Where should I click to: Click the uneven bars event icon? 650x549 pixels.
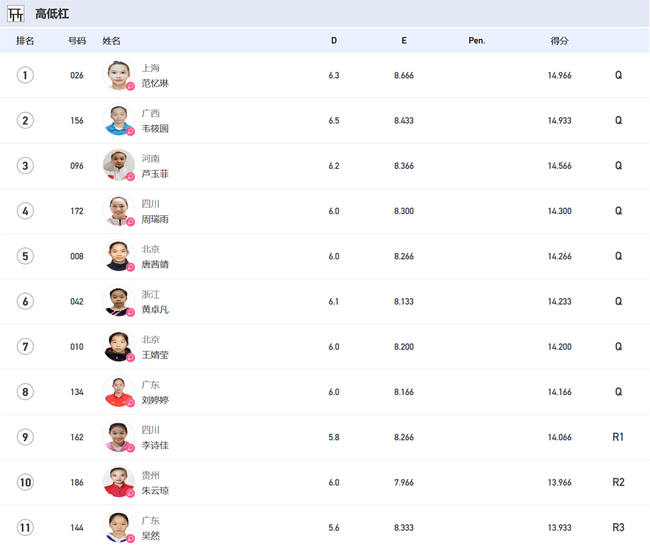pyautogui.click(x=15, y=14)
